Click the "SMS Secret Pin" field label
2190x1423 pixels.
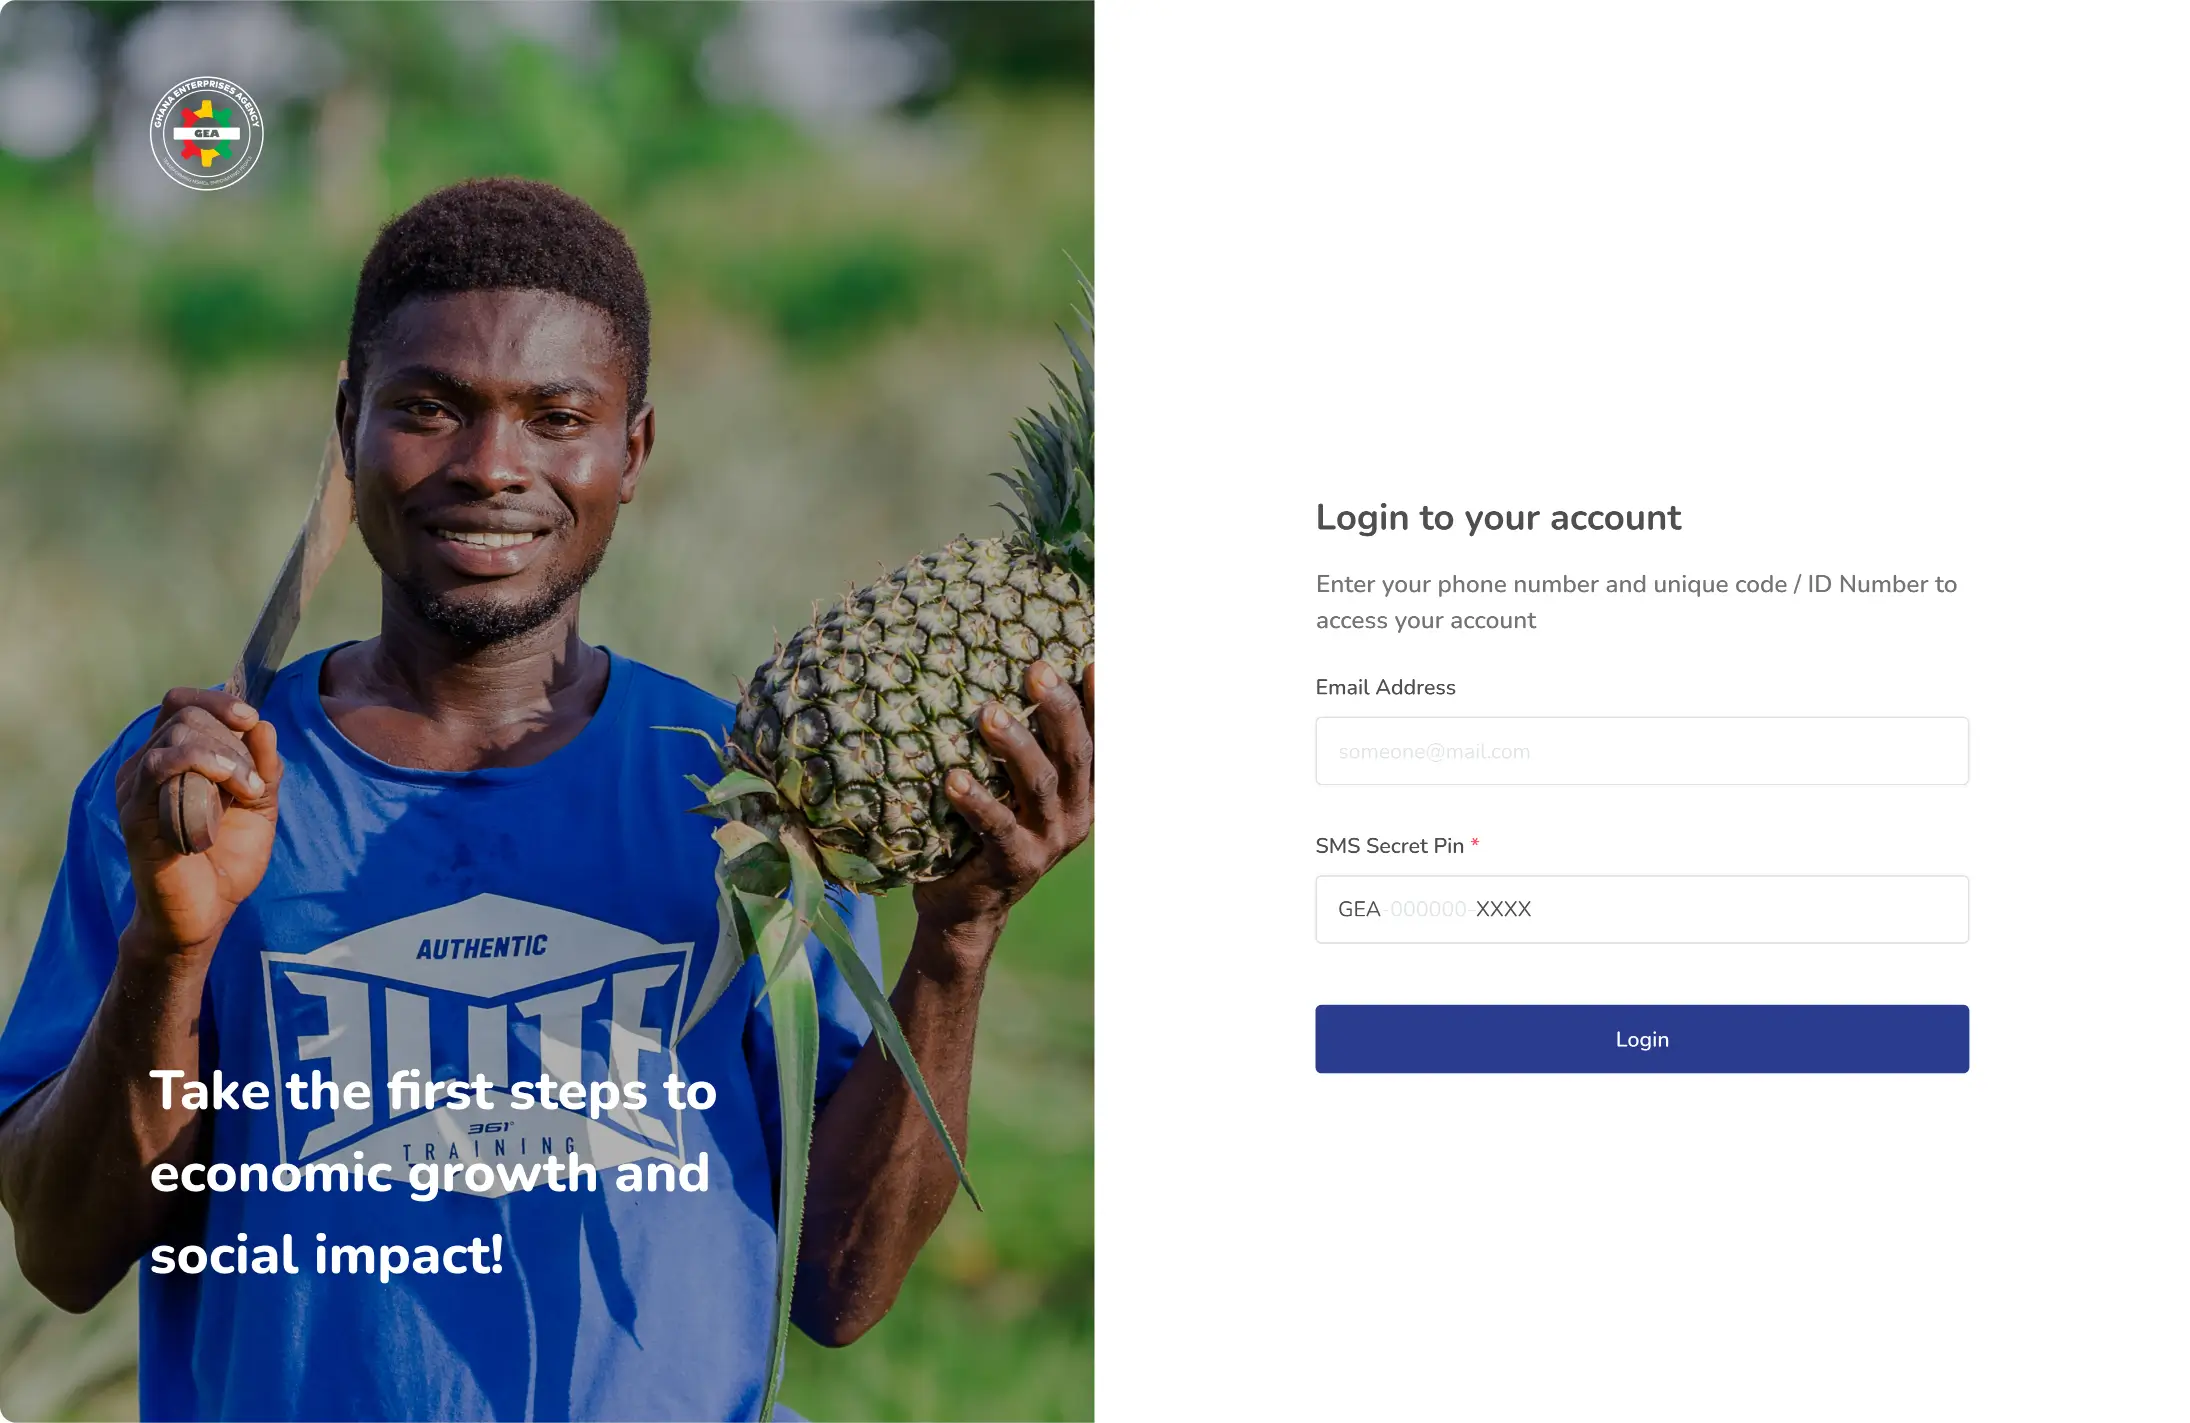coord(1389,846)
